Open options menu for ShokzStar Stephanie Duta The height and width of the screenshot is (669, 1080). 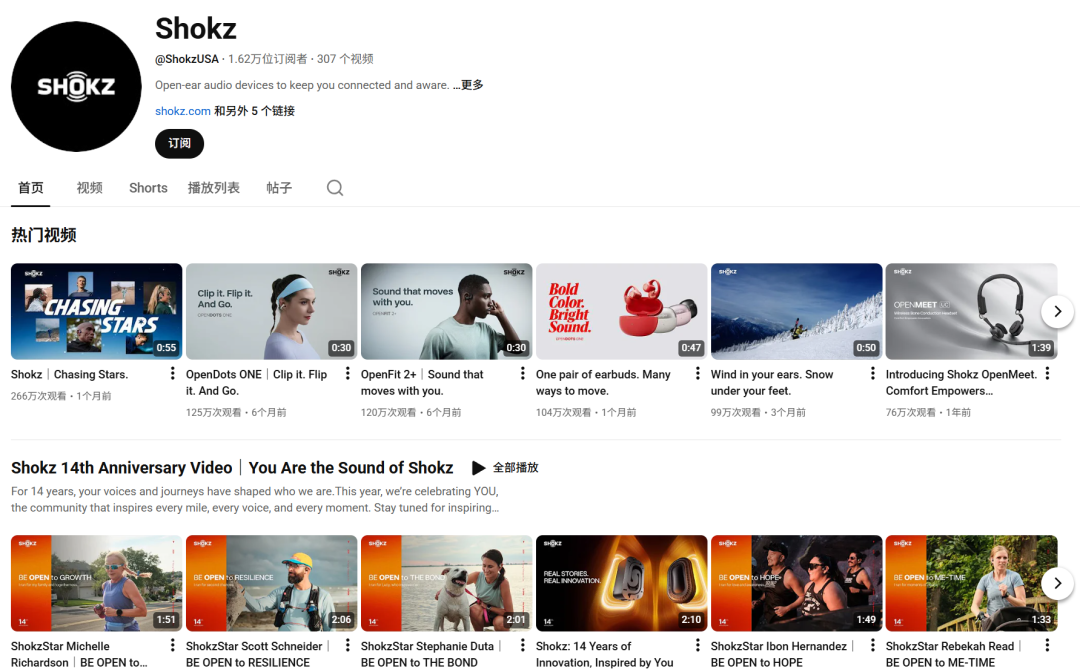tap(522, 645)
